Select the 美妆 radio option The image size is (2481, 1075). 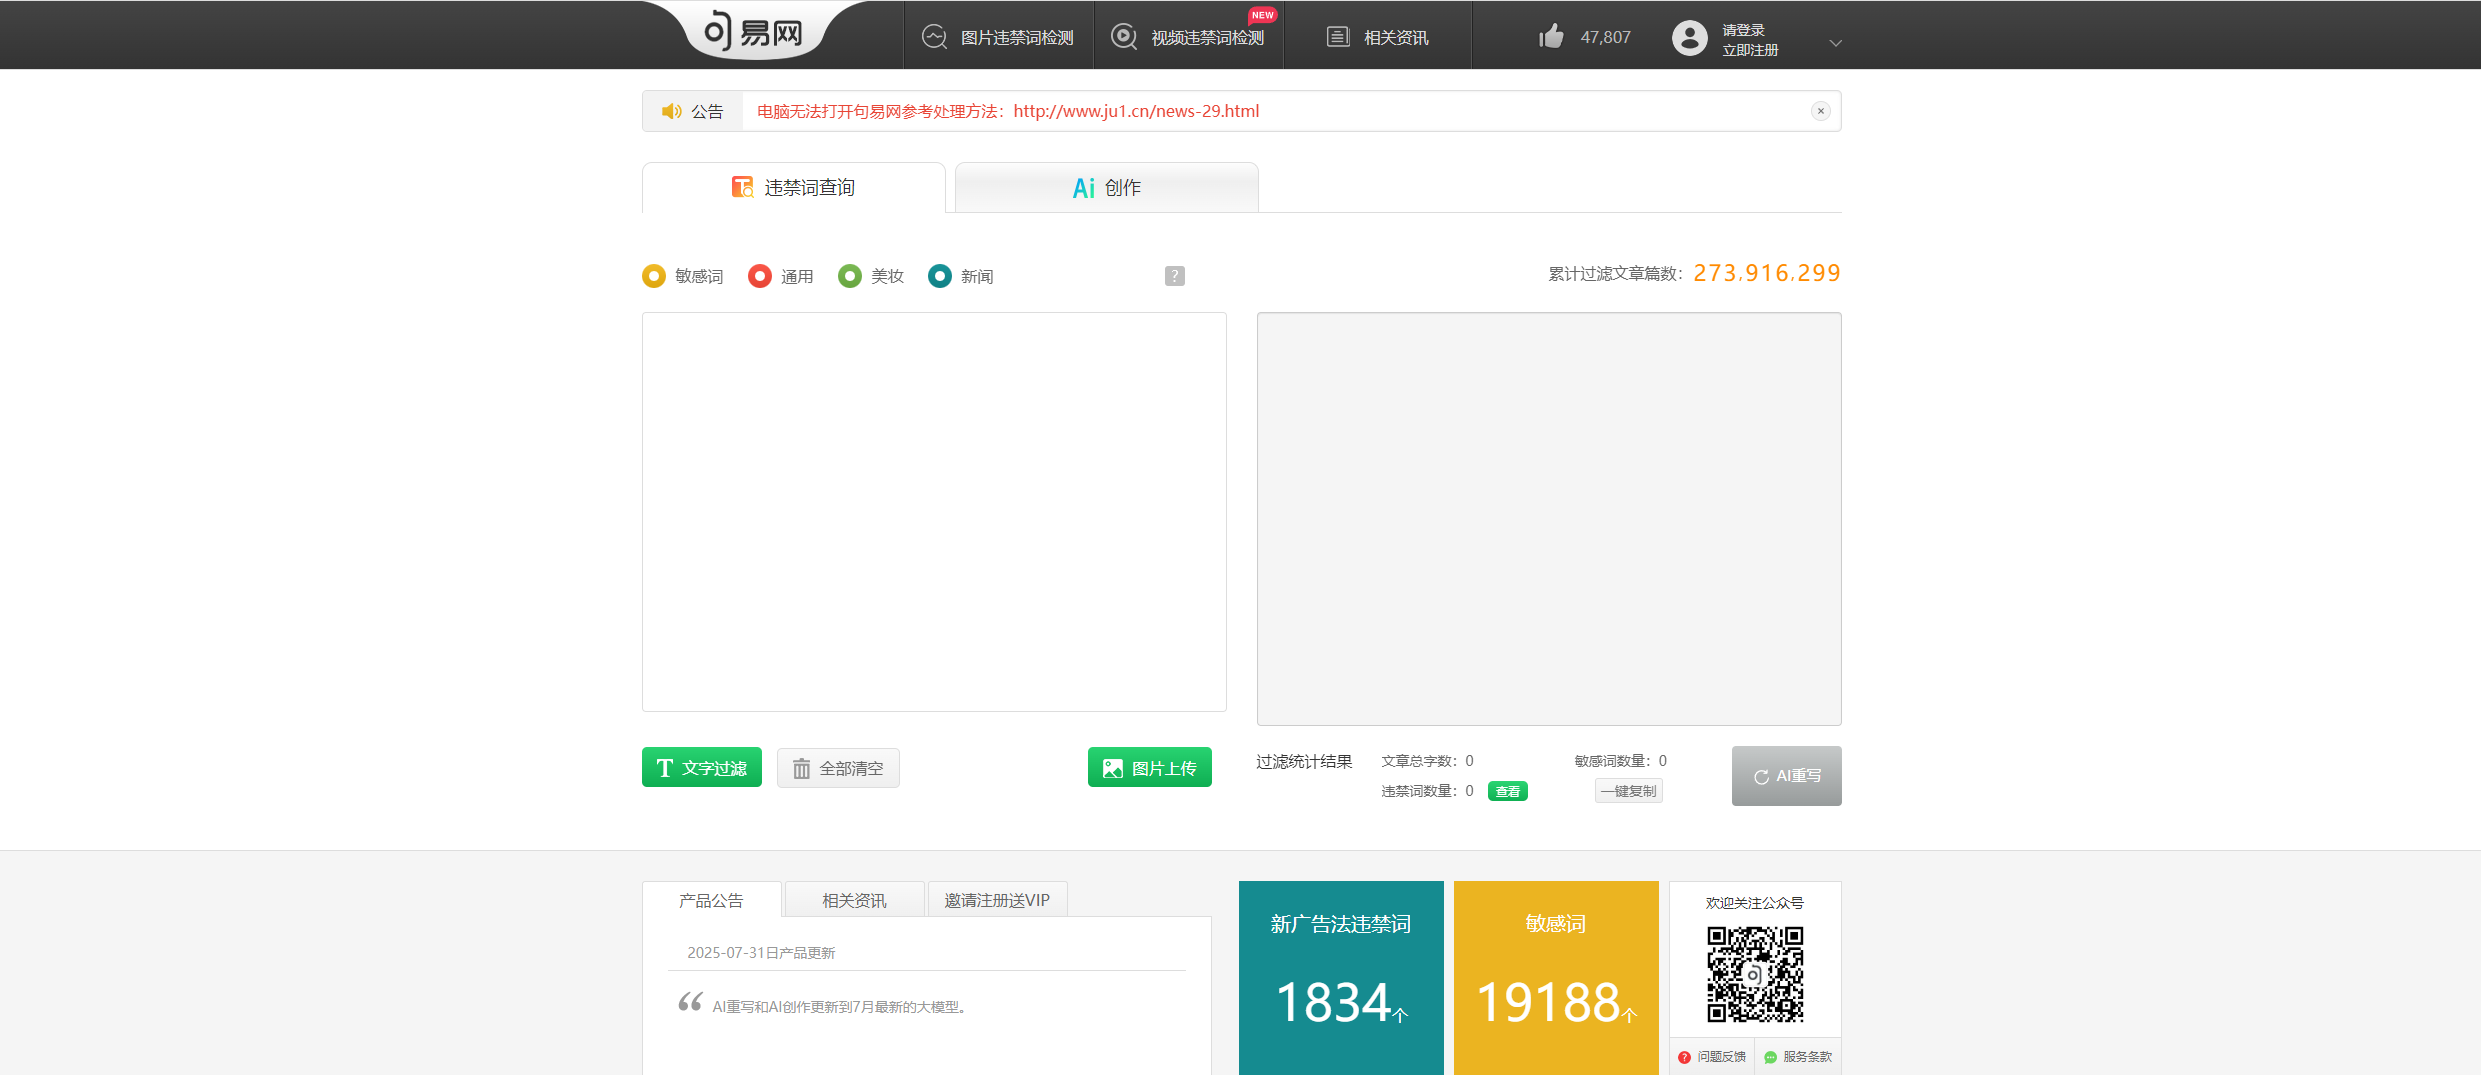coord(850,276)
